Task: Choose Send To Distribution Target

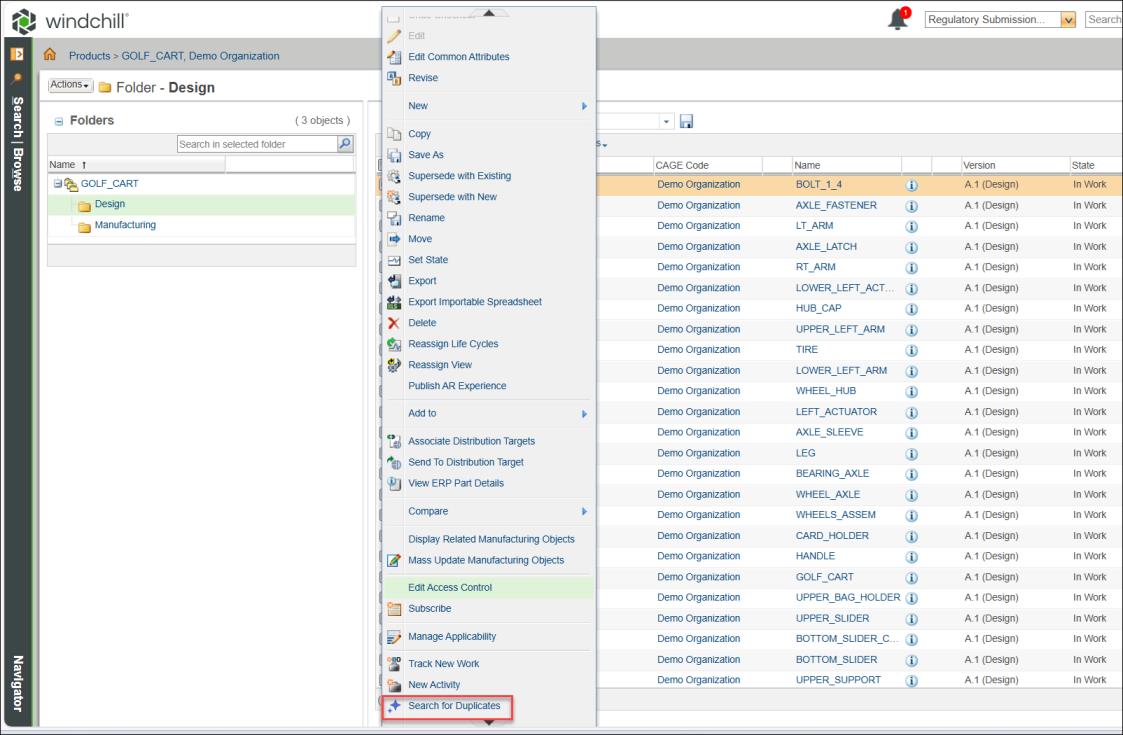Action: (x=466, y=462)
